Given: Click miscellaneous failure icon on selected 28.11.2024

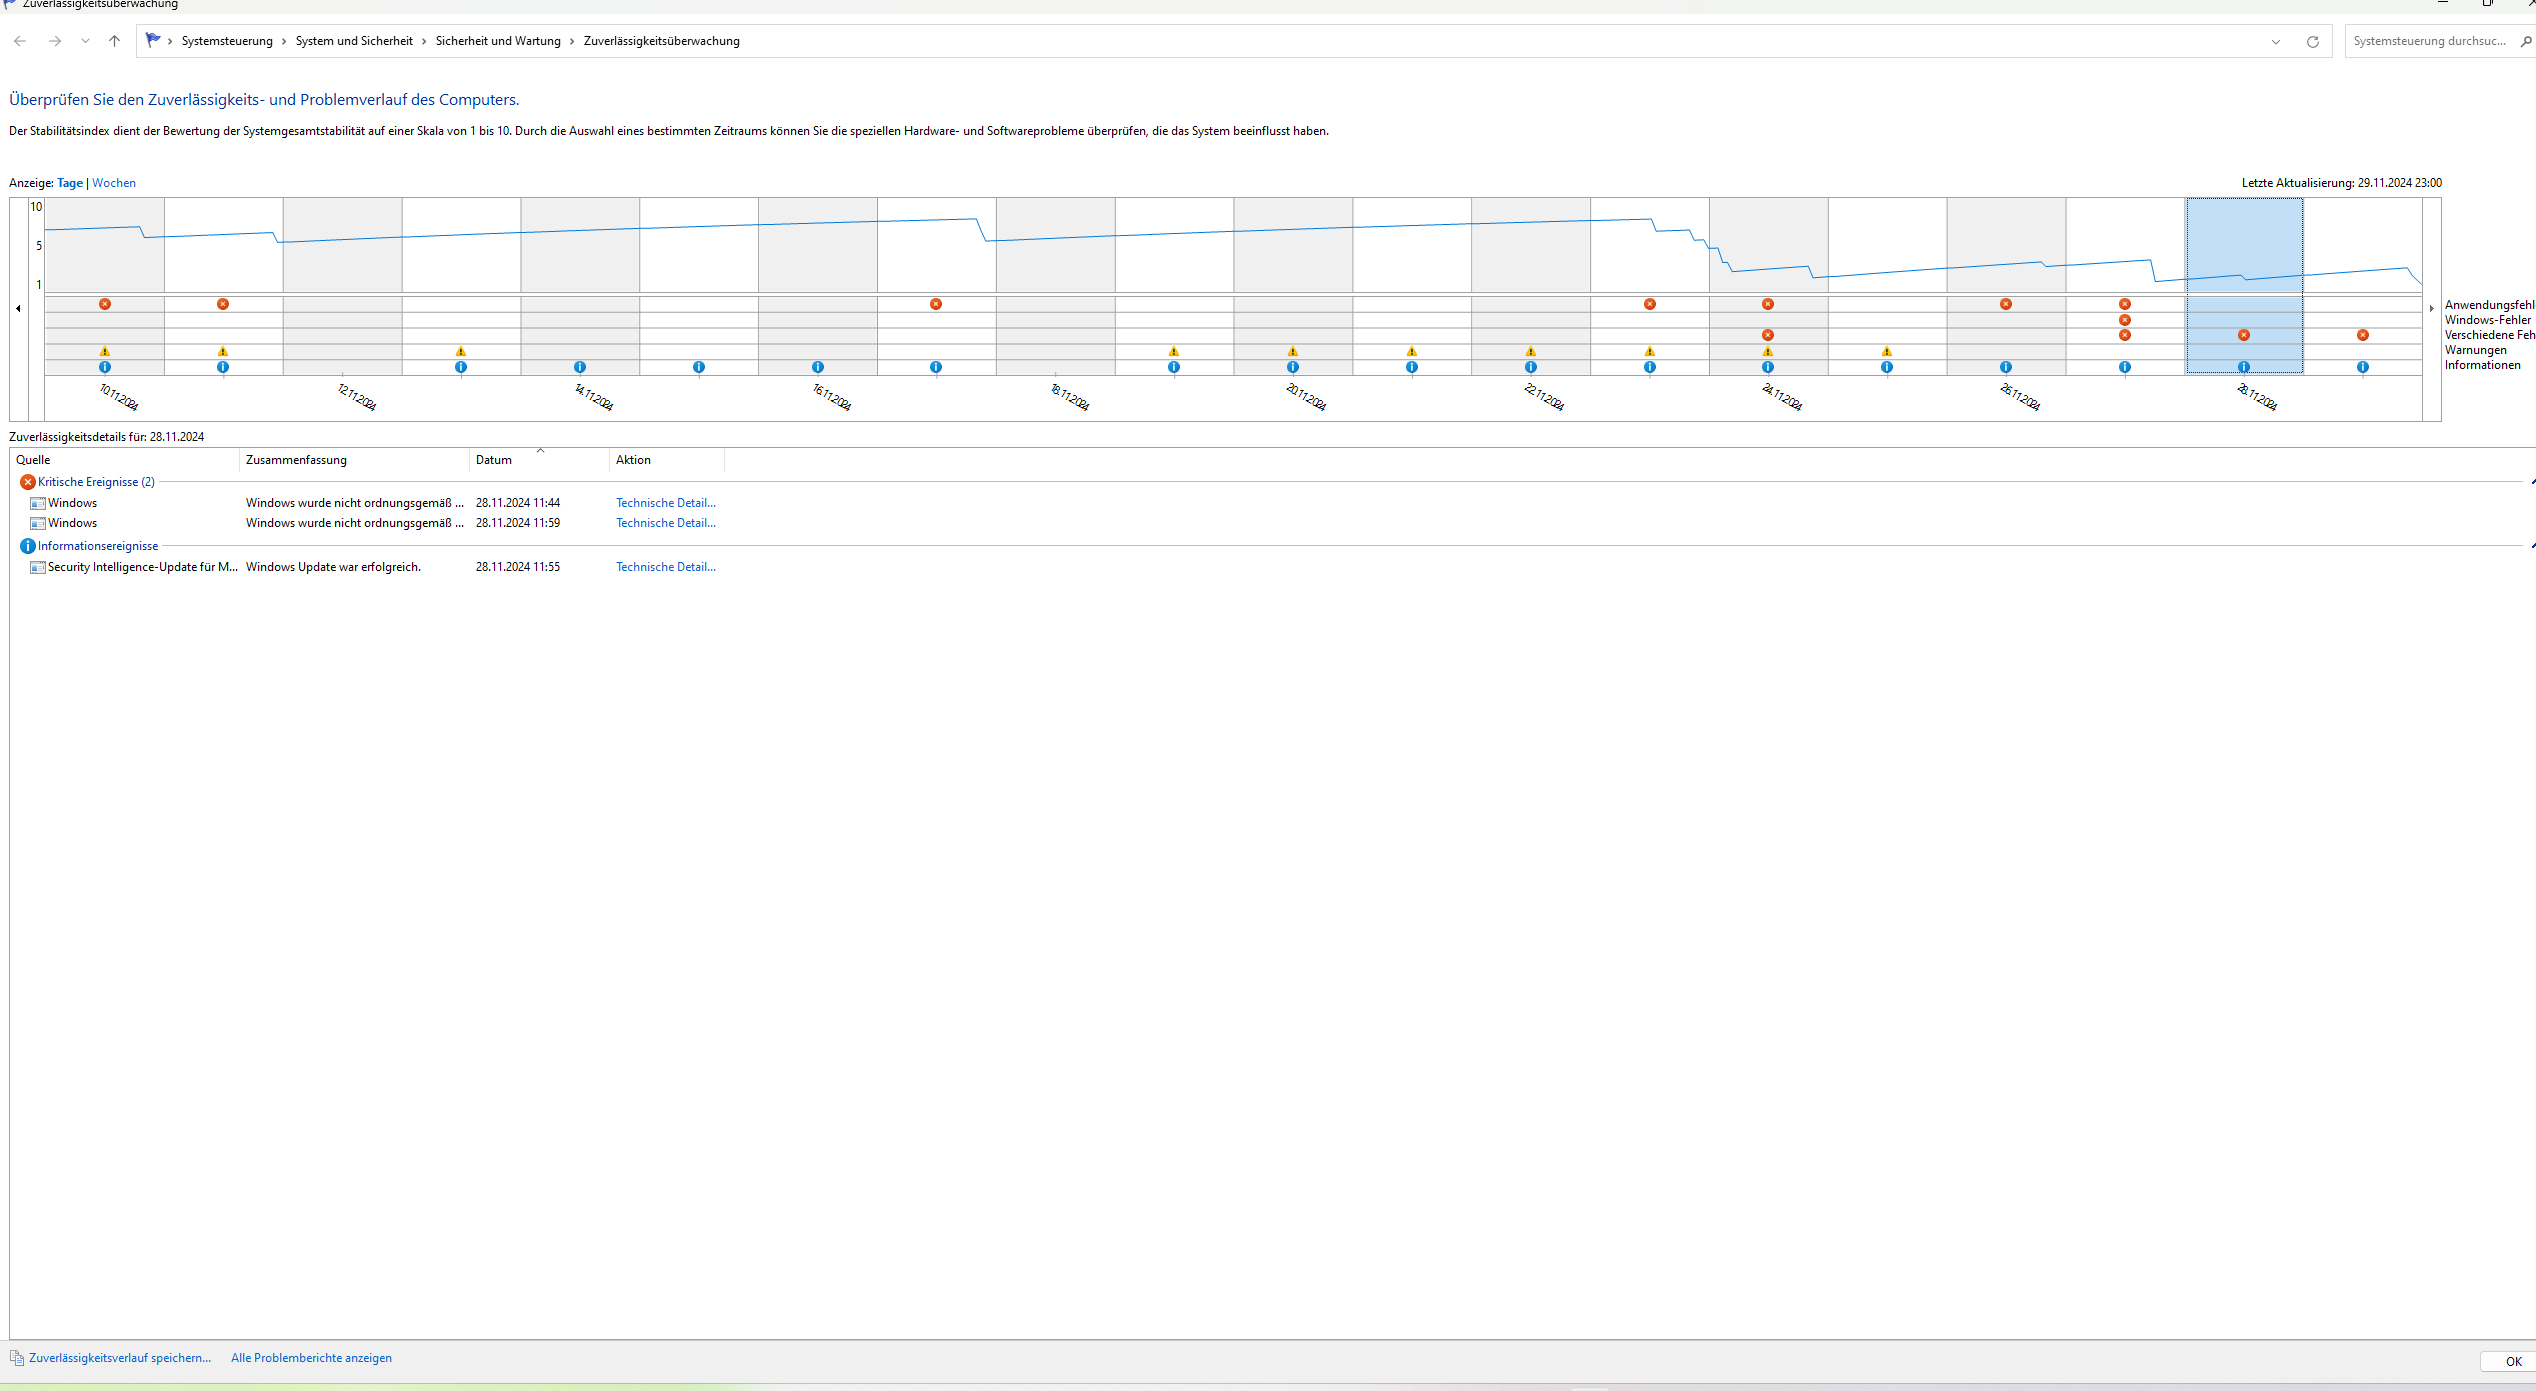Looking at the screenshot, I should click(x=2244, y=335).
